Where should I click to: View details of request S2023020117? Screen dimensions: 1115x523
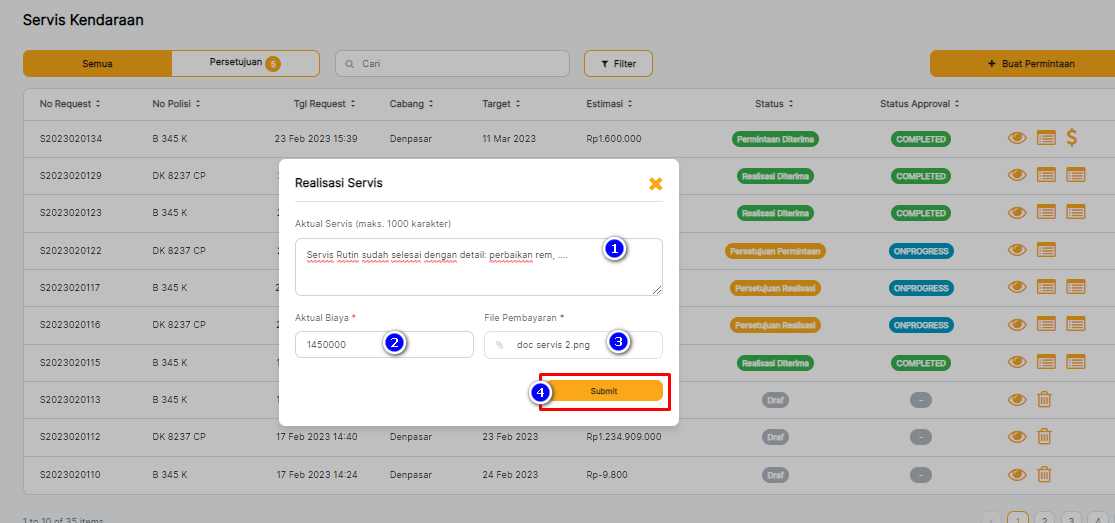[x=1017, y=288]
